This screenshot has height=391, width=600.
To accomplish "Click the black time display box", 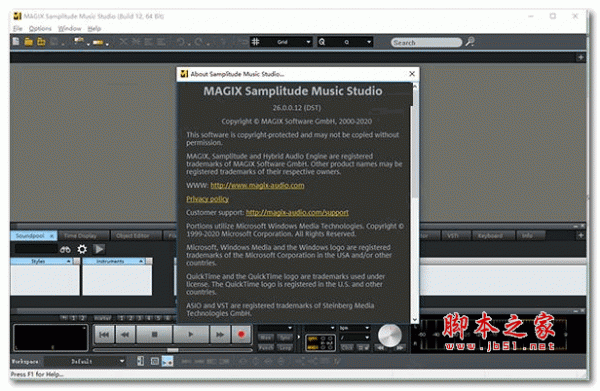I will click(x=51, y=337).
